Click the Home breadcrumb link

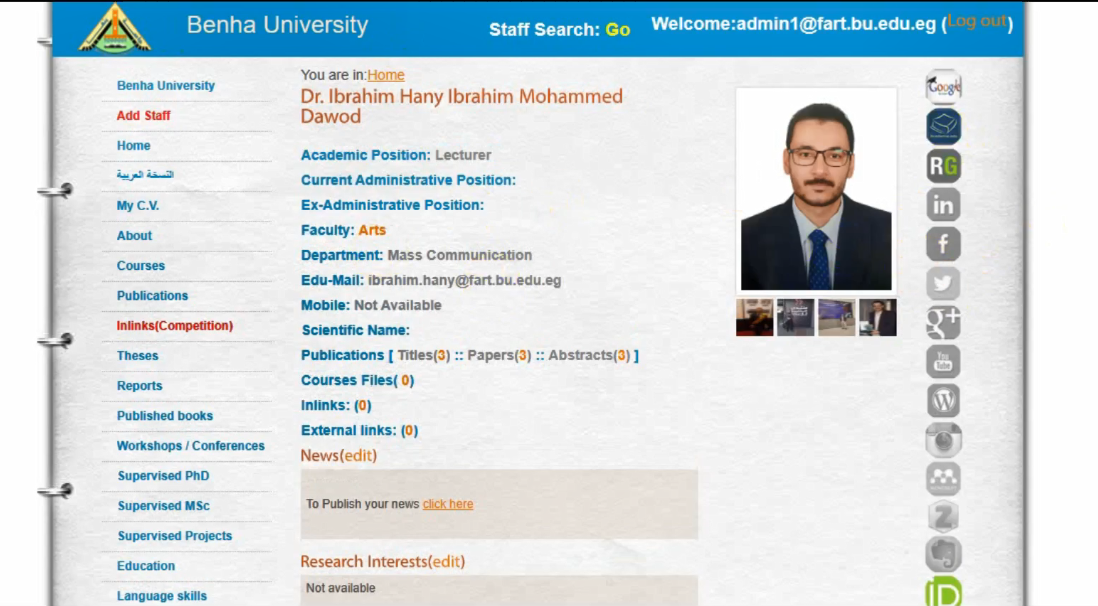pos(386,75)
